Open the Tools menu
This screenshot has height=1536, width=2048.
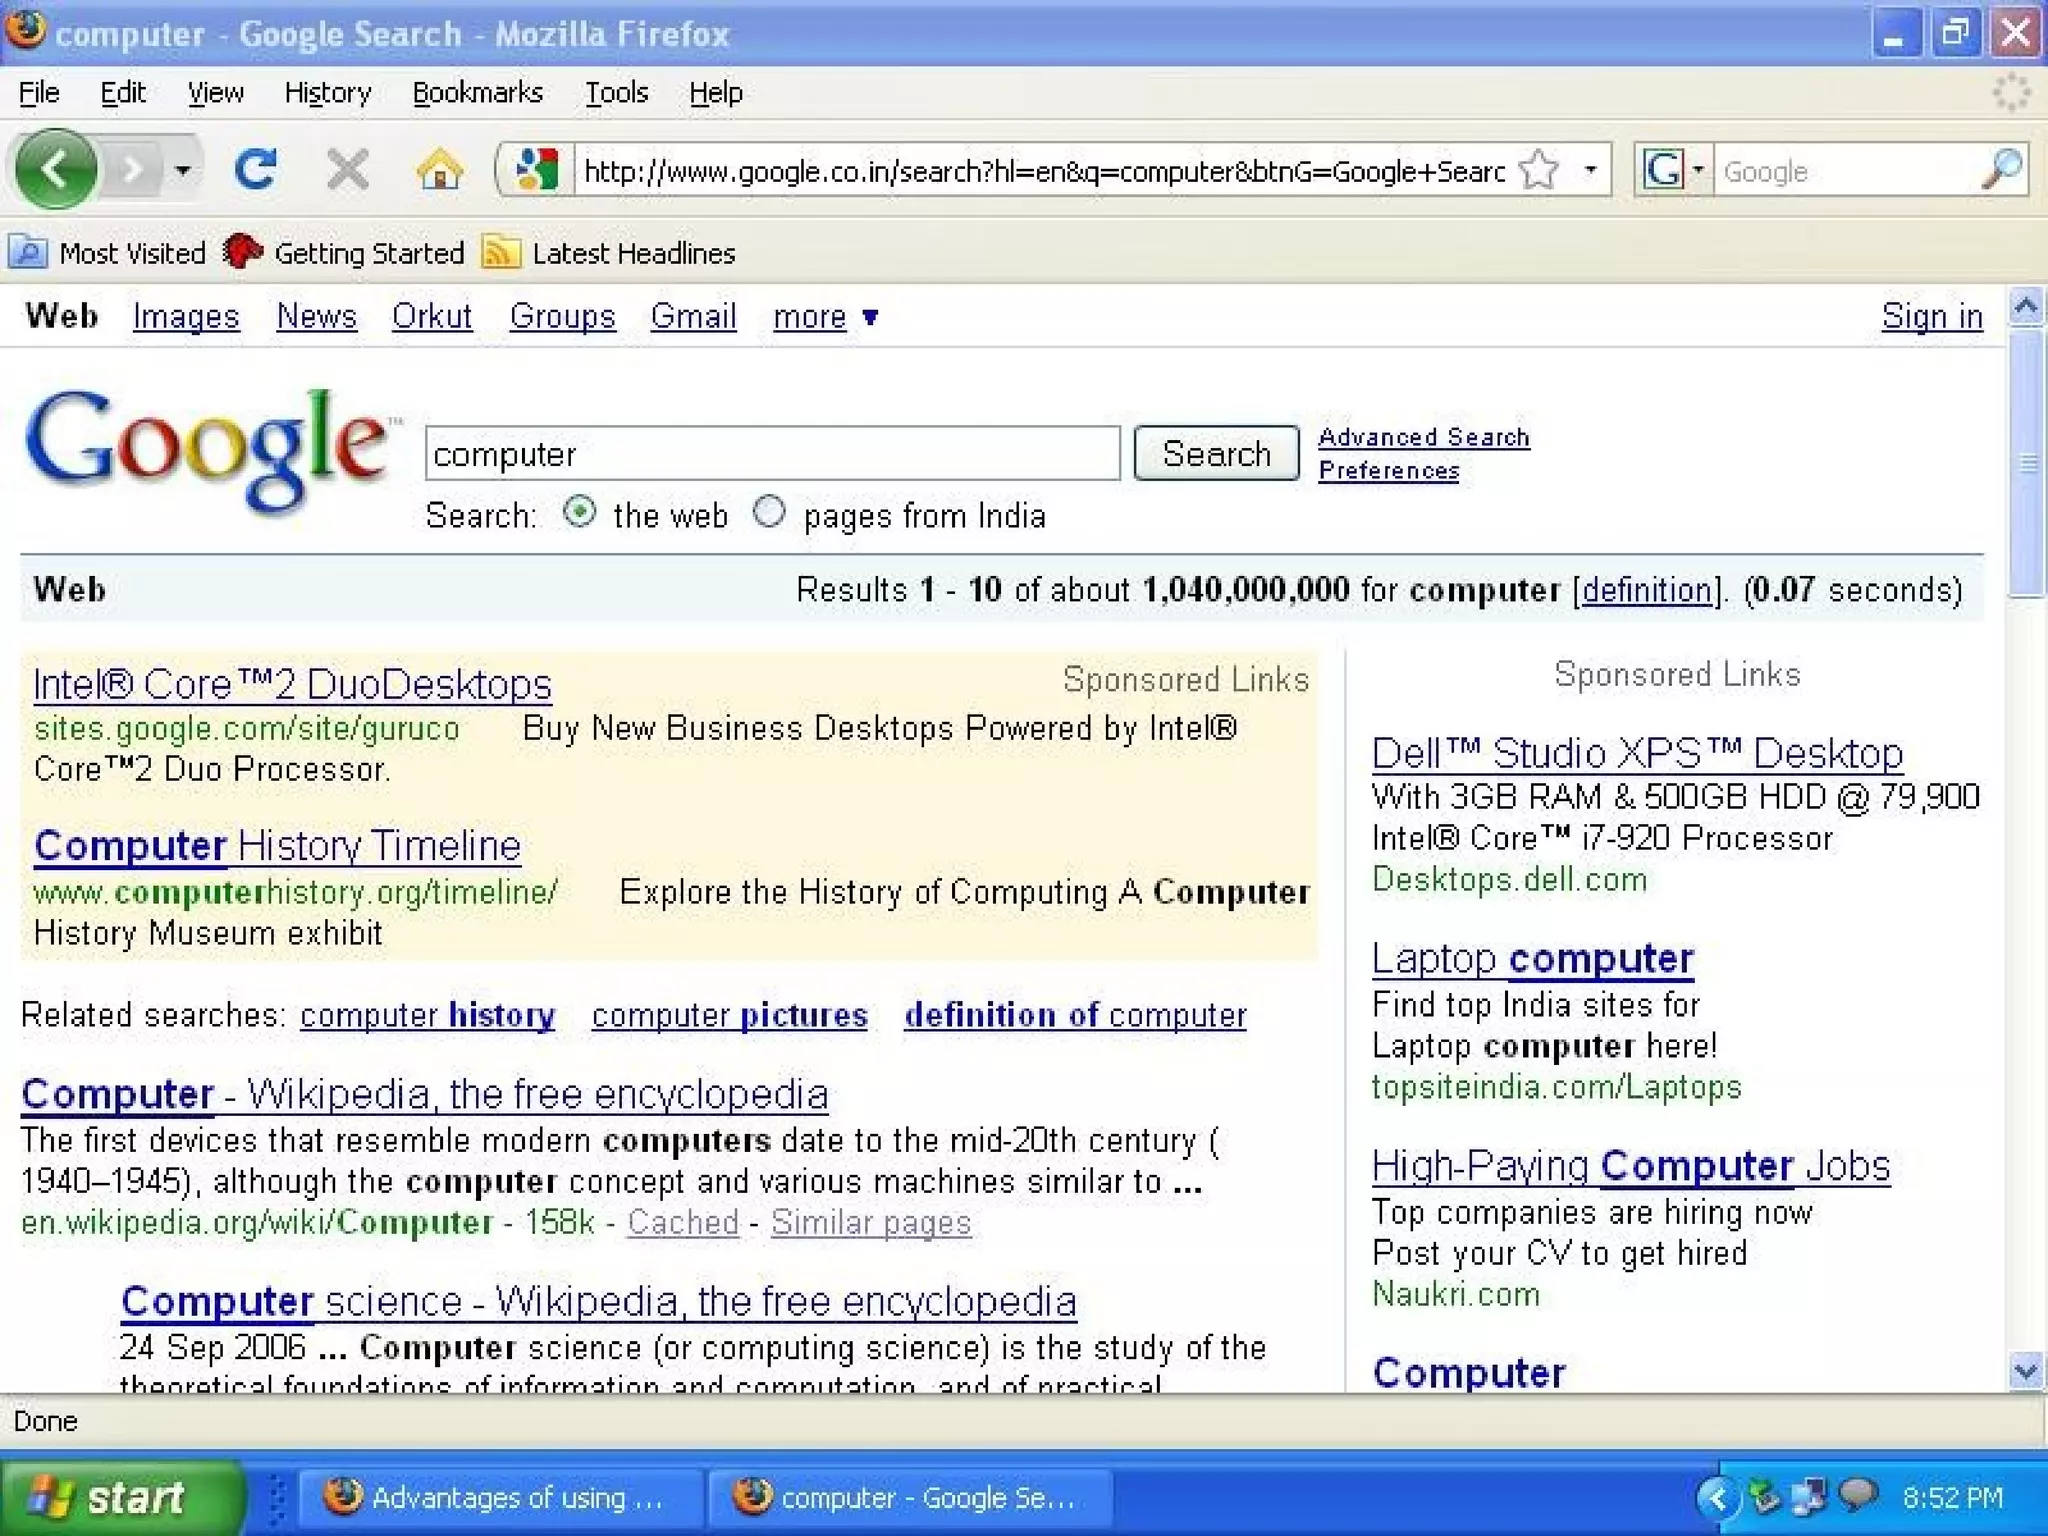pyautogui.click(x=616, y=93)
